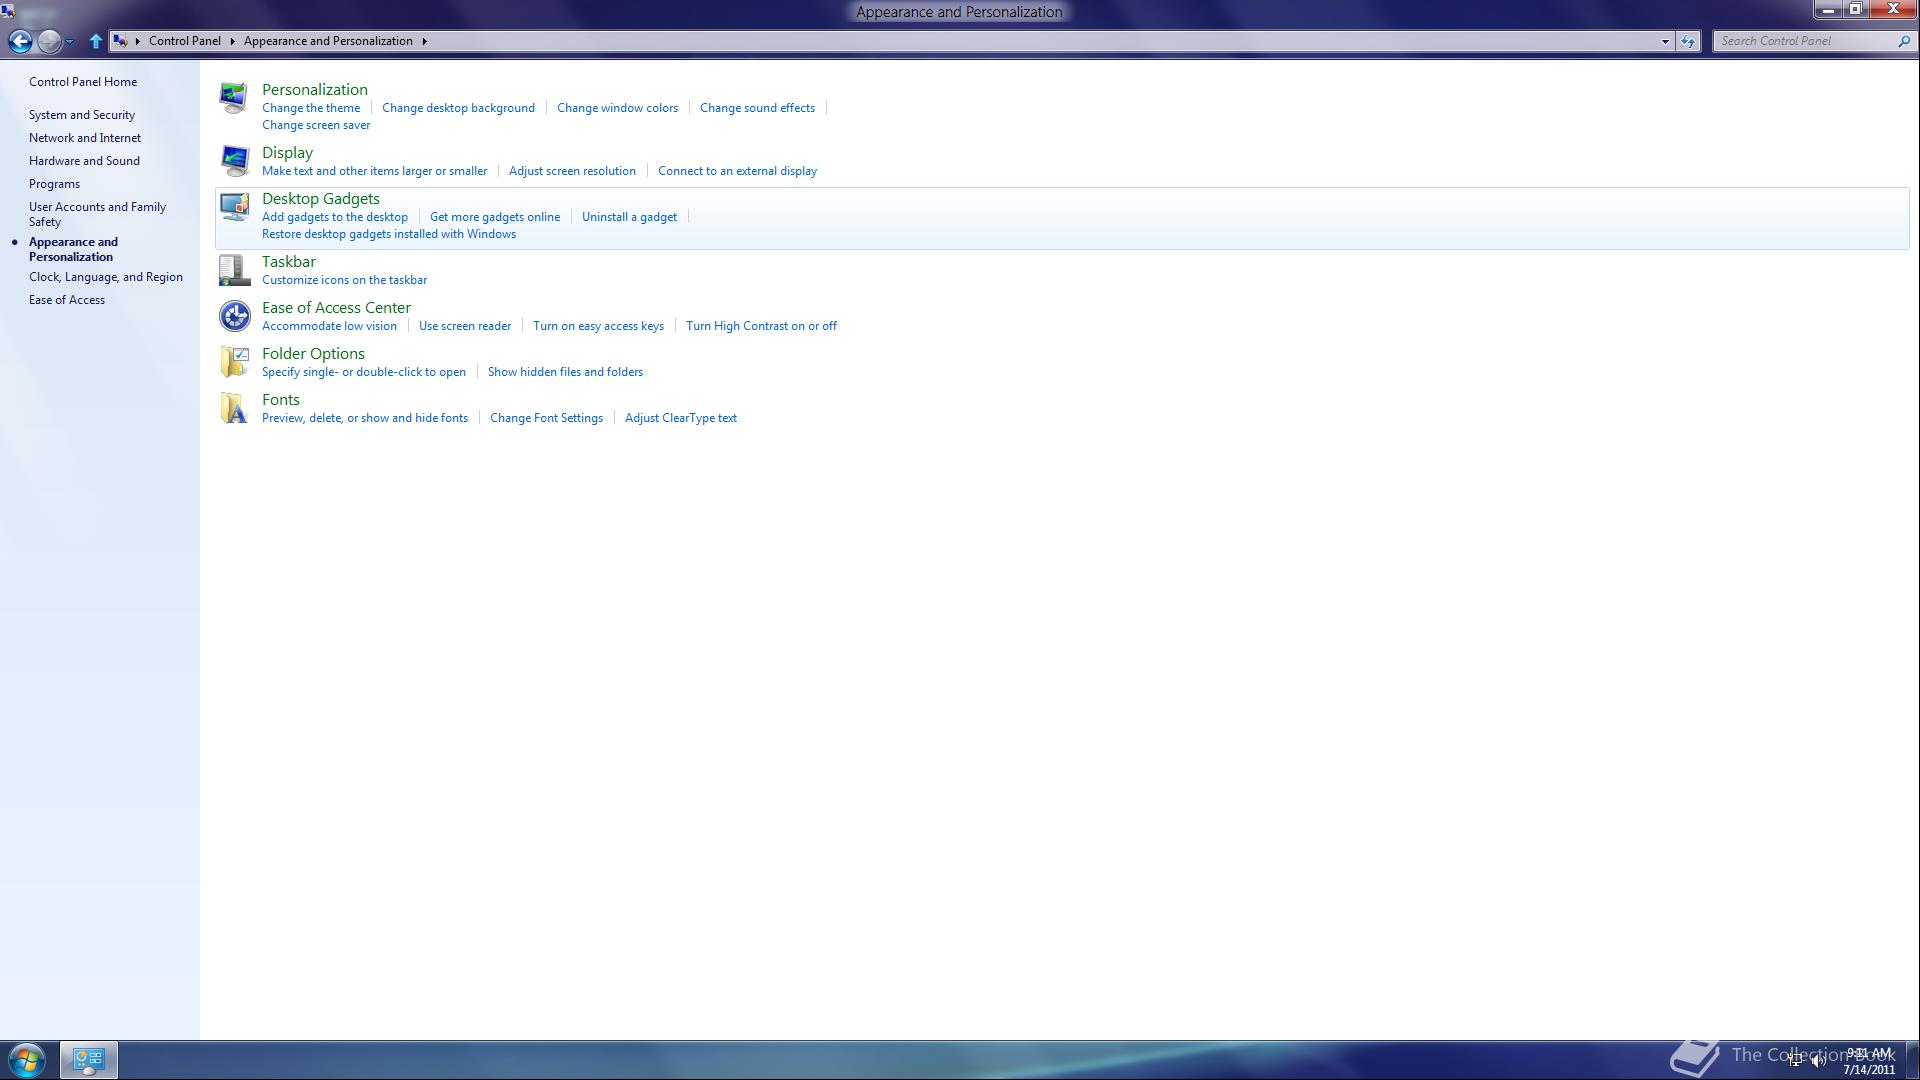Refresh the address bar view
Image resolution: width=1920 pixels, height=1080 pixels.
coord(1688,41)
